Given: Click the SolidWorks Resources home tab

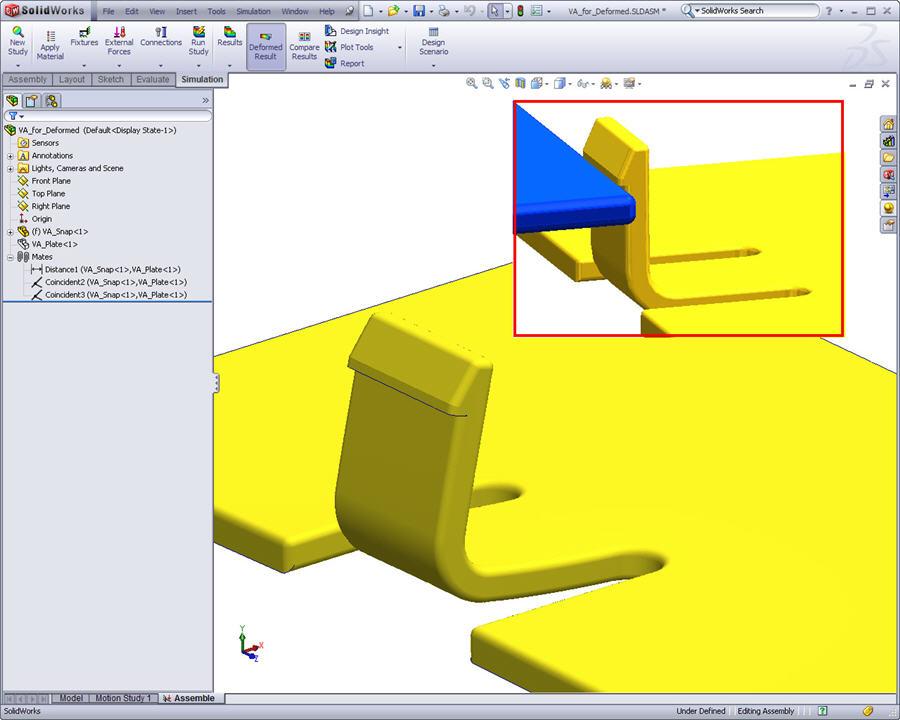Looking at the screenshot, I should point(889,124).
